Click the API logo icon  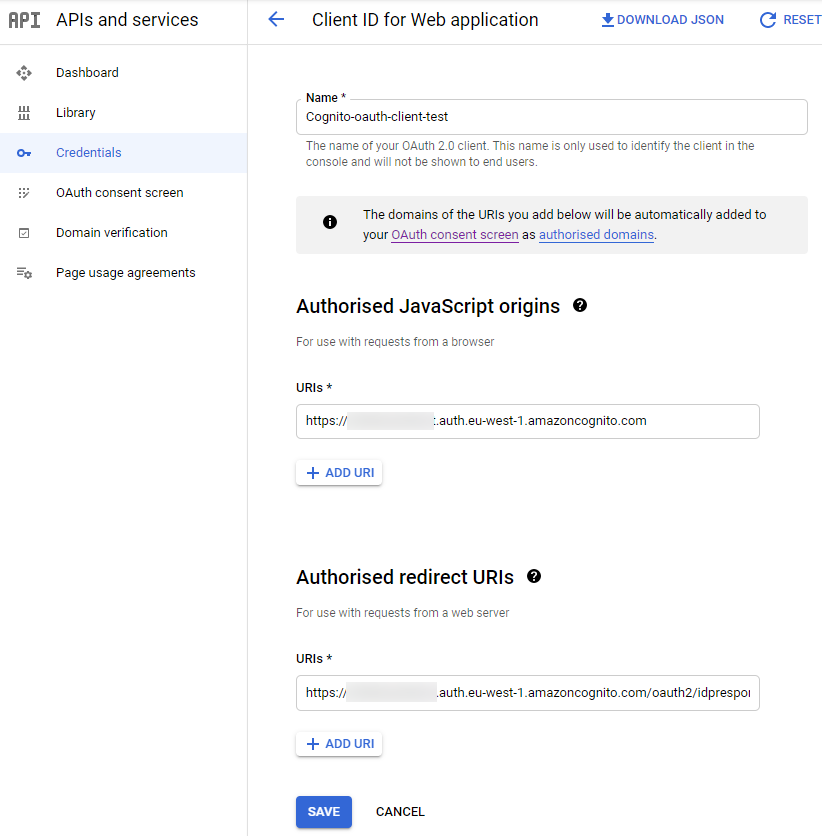[x=24, y=20]
